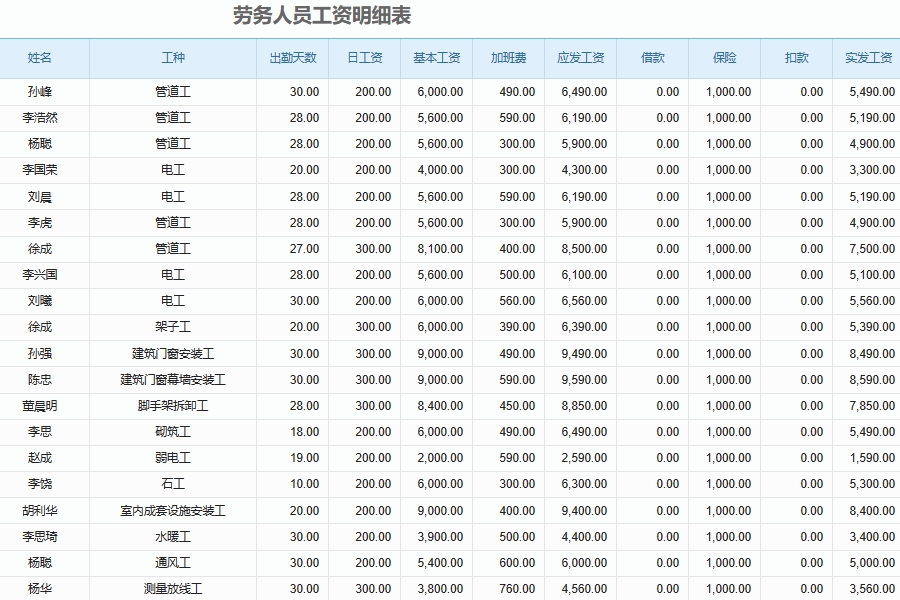The image size is (900, 600).
Task: Click the 基本工资 column header
Action: click(437, 57)
